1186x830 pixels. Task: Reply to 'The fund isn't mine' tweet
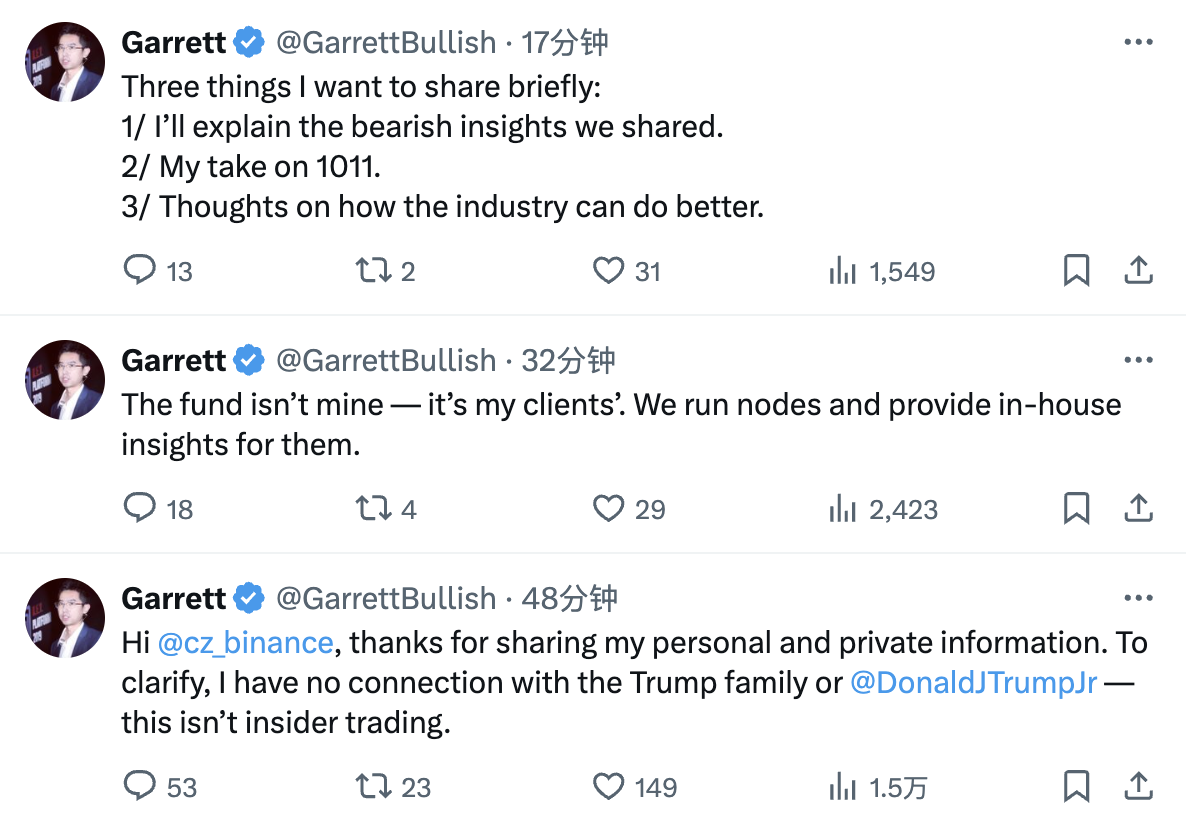tap(141, 509)
